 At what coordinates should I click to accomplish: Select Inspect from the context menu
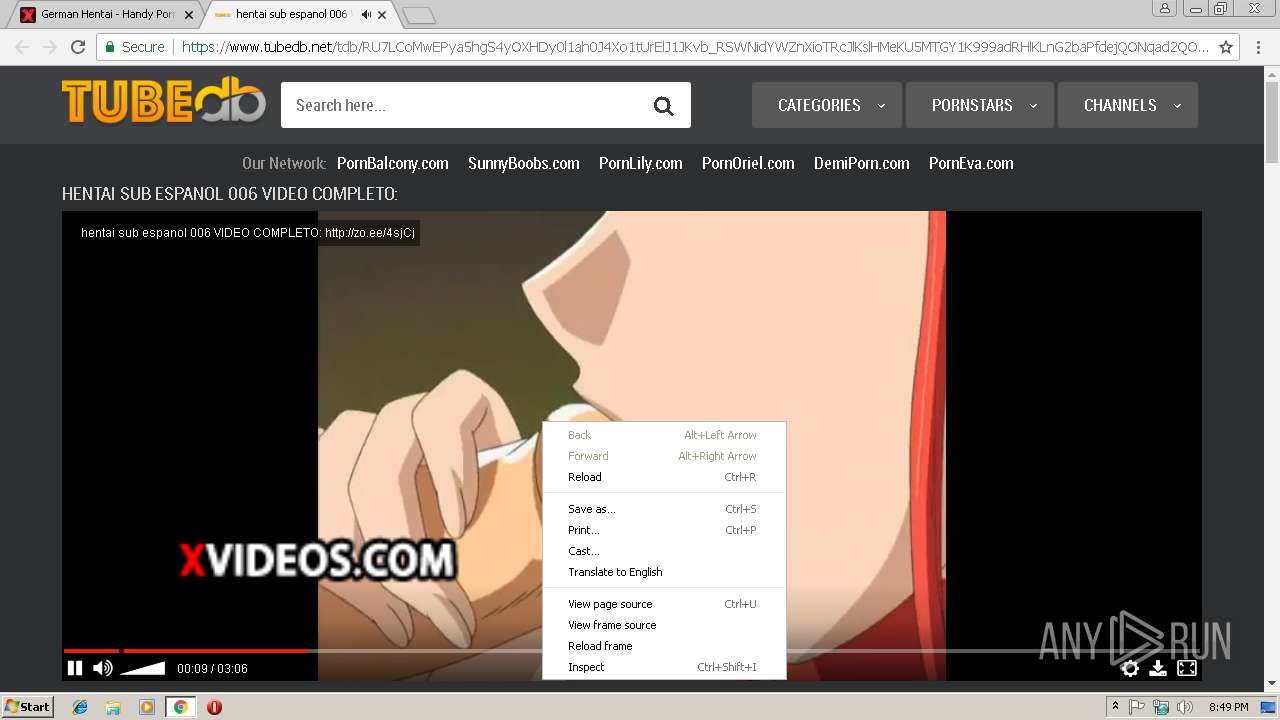click(664, 667)
